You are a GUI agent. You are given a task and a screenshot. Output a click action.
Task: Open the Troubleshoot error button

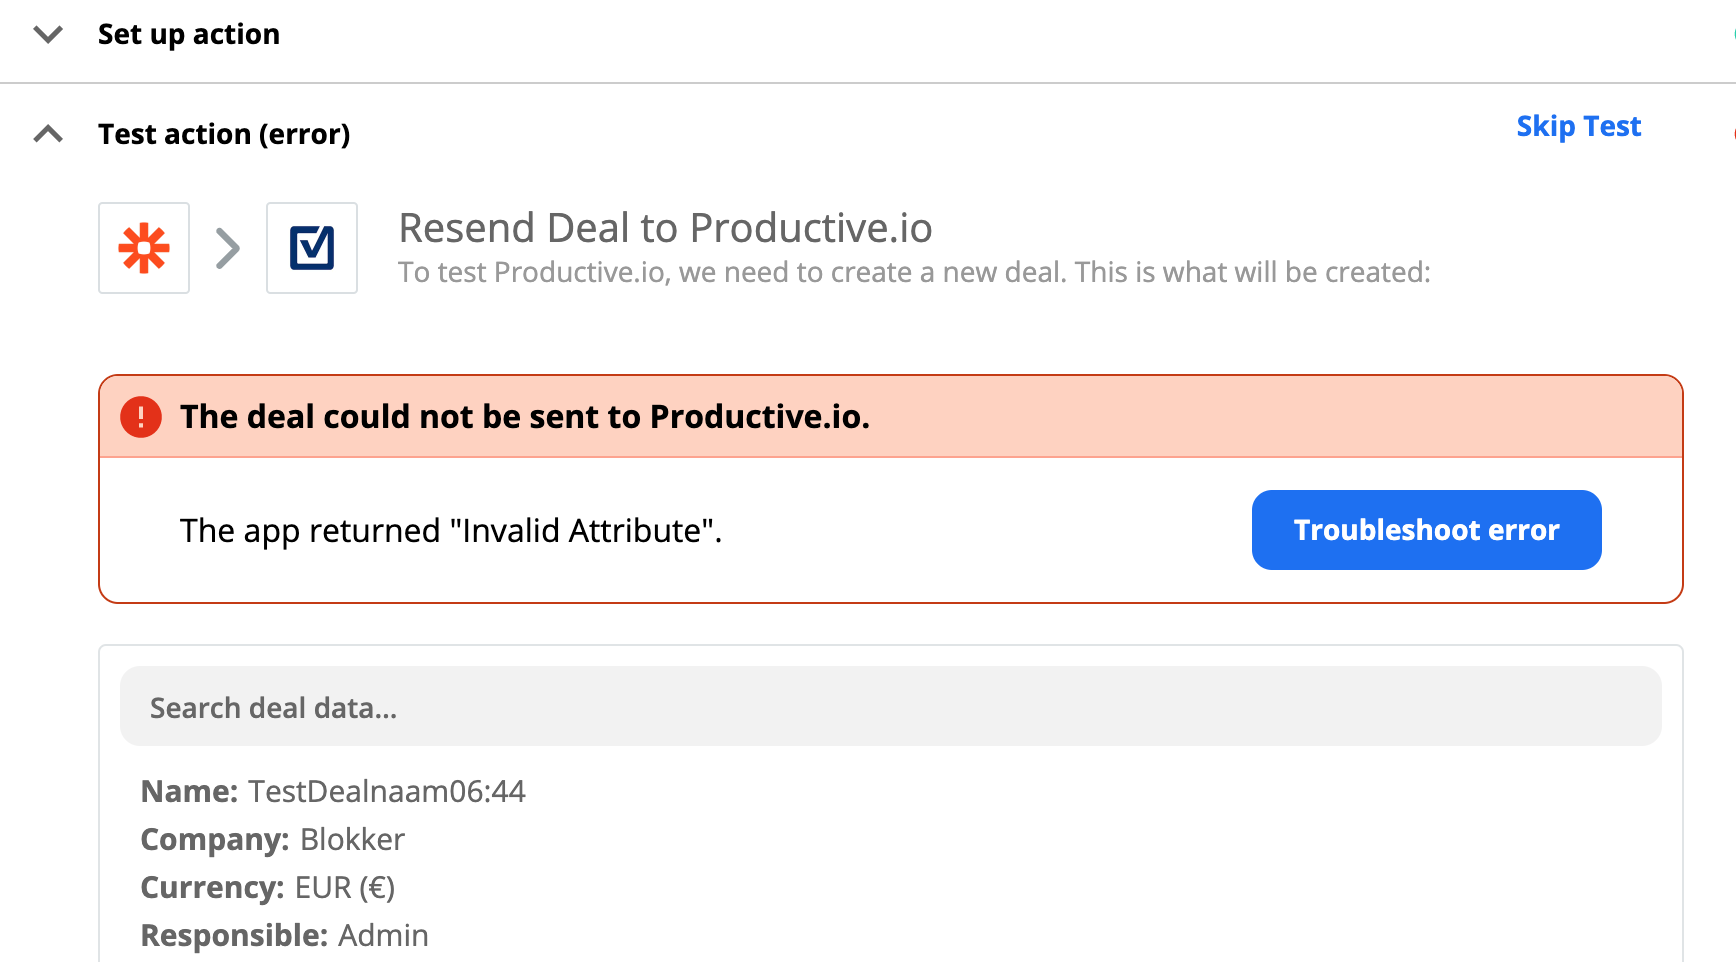coord(1426,530)
